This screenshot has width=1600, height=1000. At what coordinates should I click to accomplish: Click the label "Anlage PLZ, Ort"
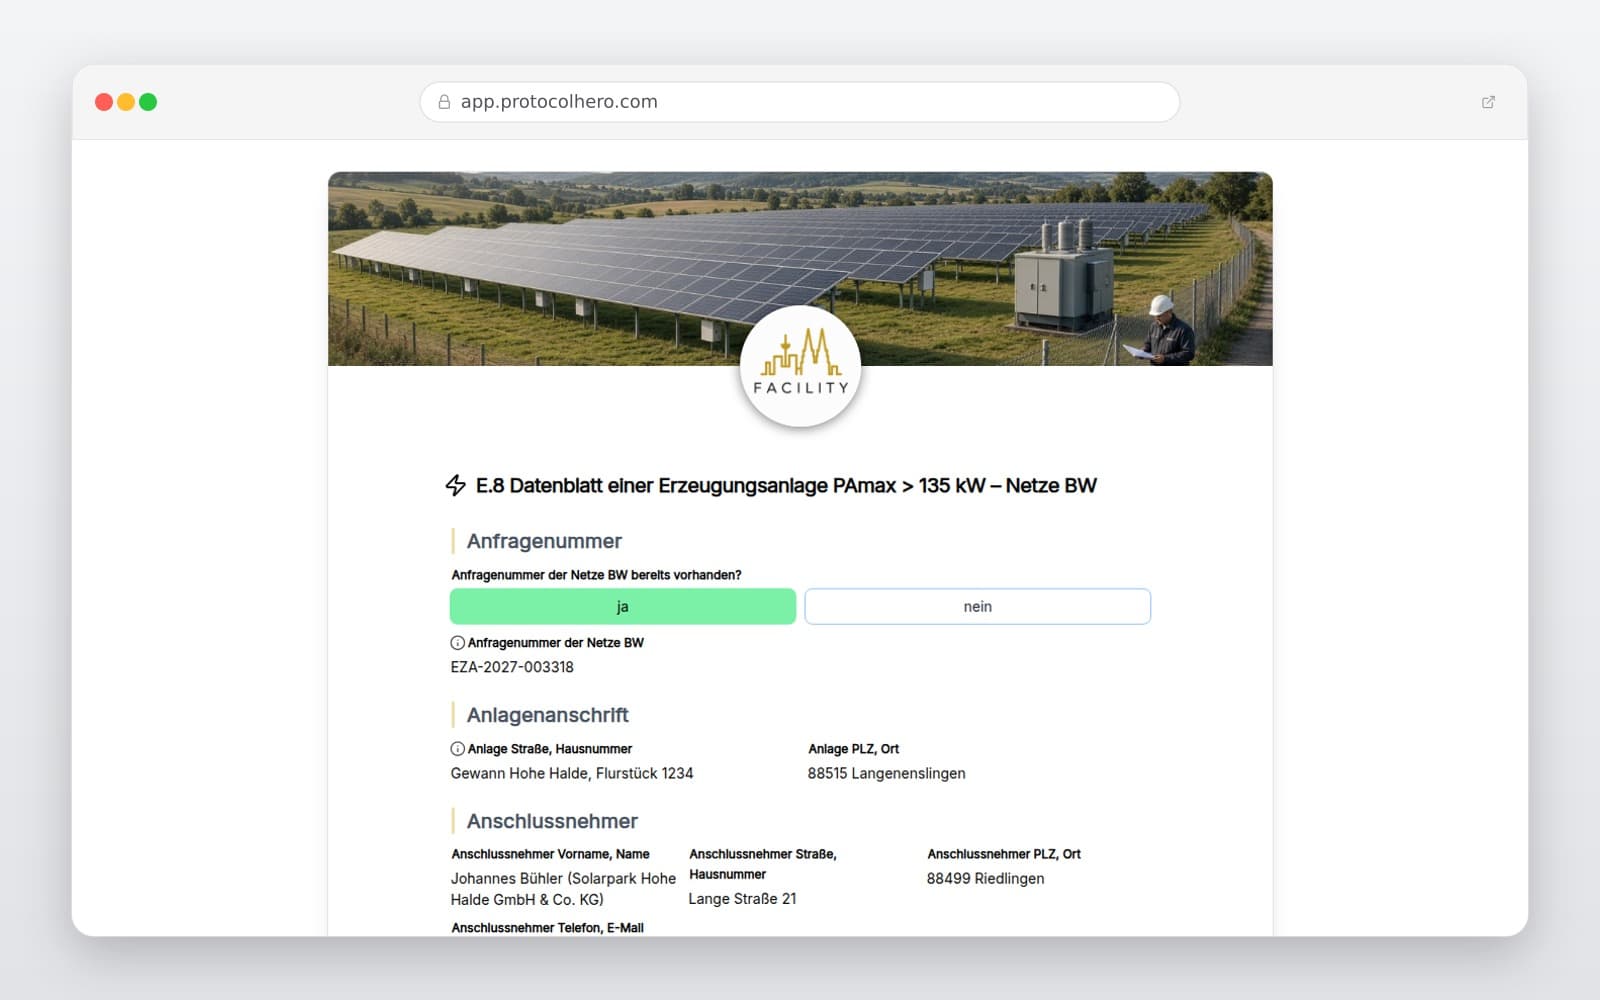(x=854, y=749)
